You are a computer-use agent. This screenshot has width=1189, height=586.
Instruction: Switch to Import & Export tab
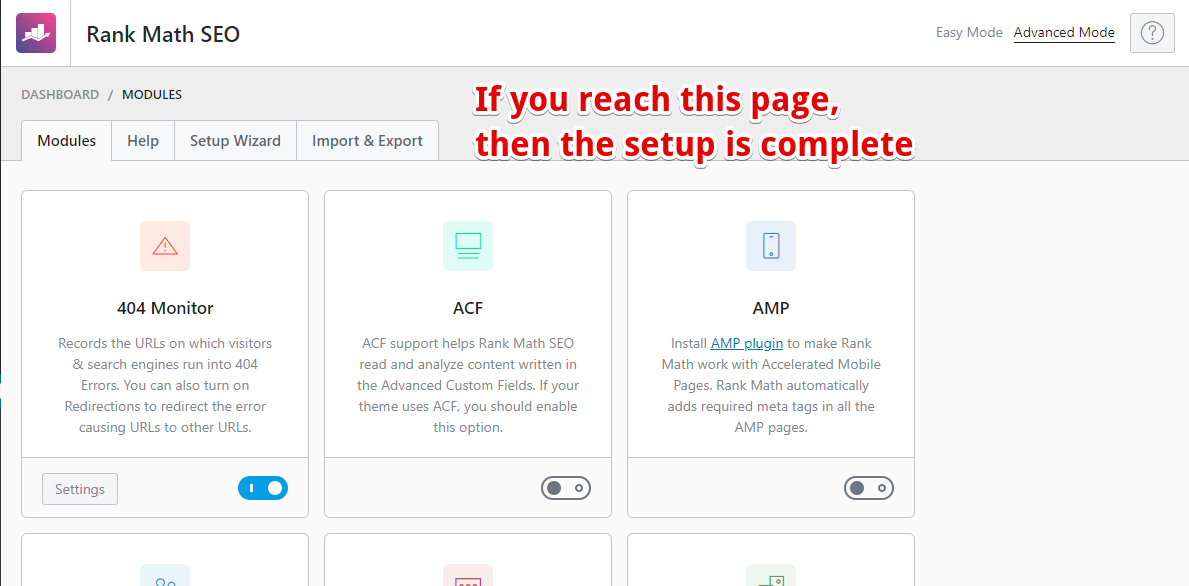pos(367,141)
